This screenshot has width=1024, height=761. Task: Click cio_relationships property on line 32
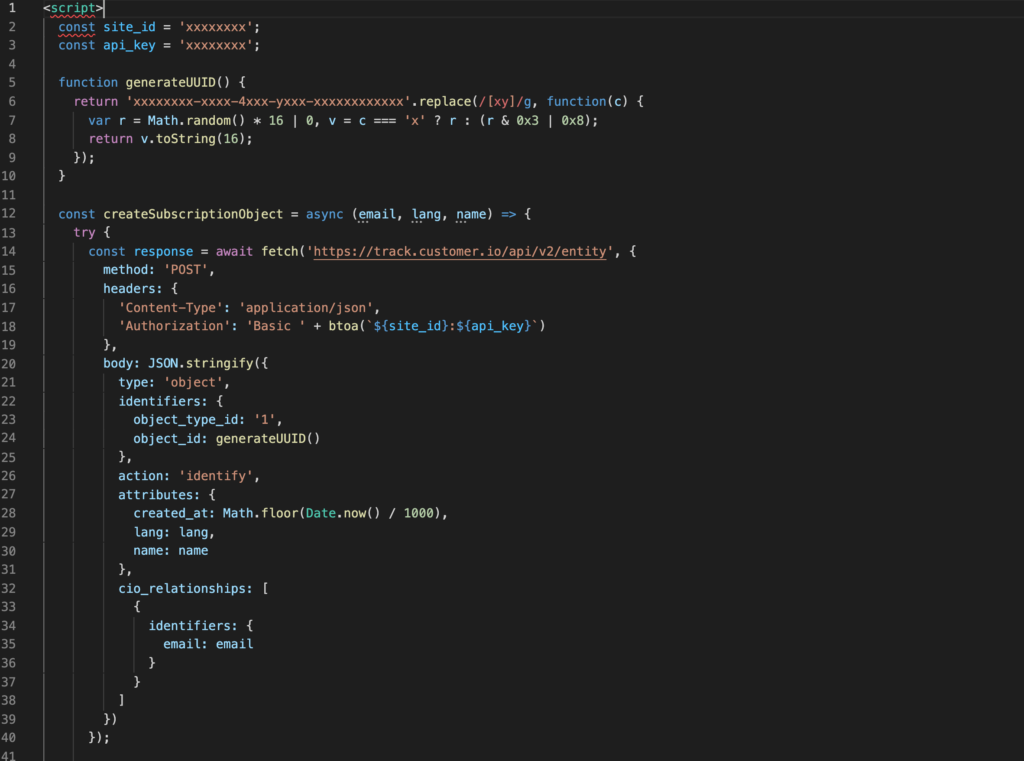tap(182, 589)
